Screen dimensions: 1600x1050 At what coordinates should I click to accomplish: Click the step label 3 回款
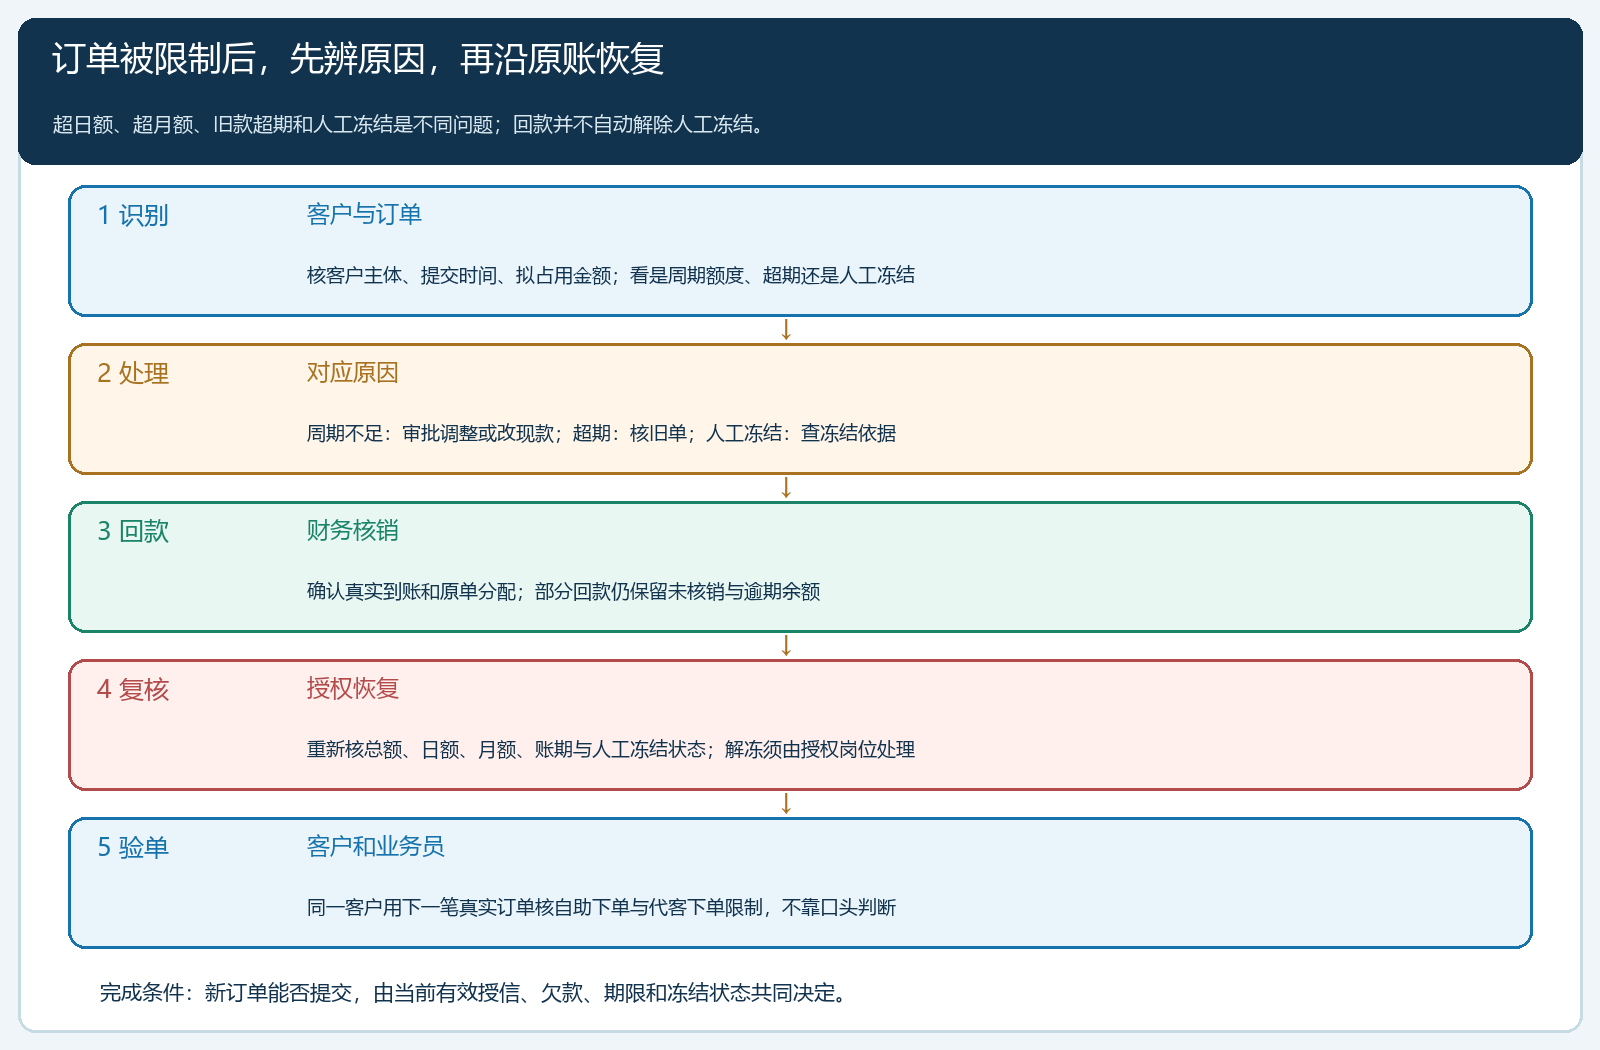click(133, 531)
